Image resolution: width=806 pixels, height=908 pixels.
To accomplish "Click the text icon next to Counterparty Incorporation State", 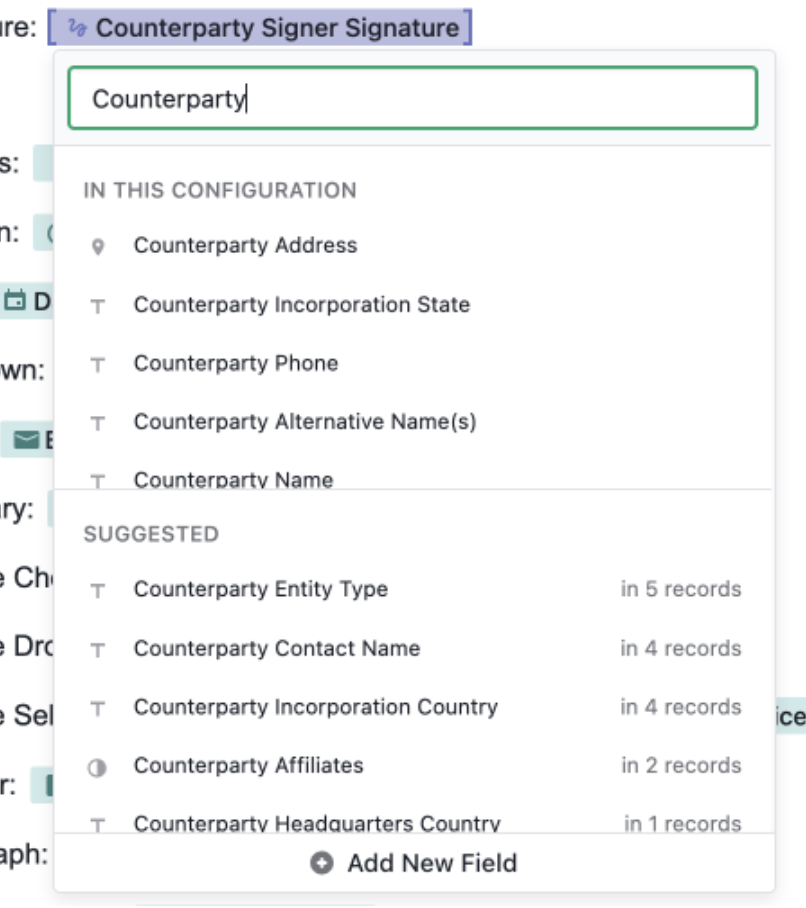I will coord(97,305).
